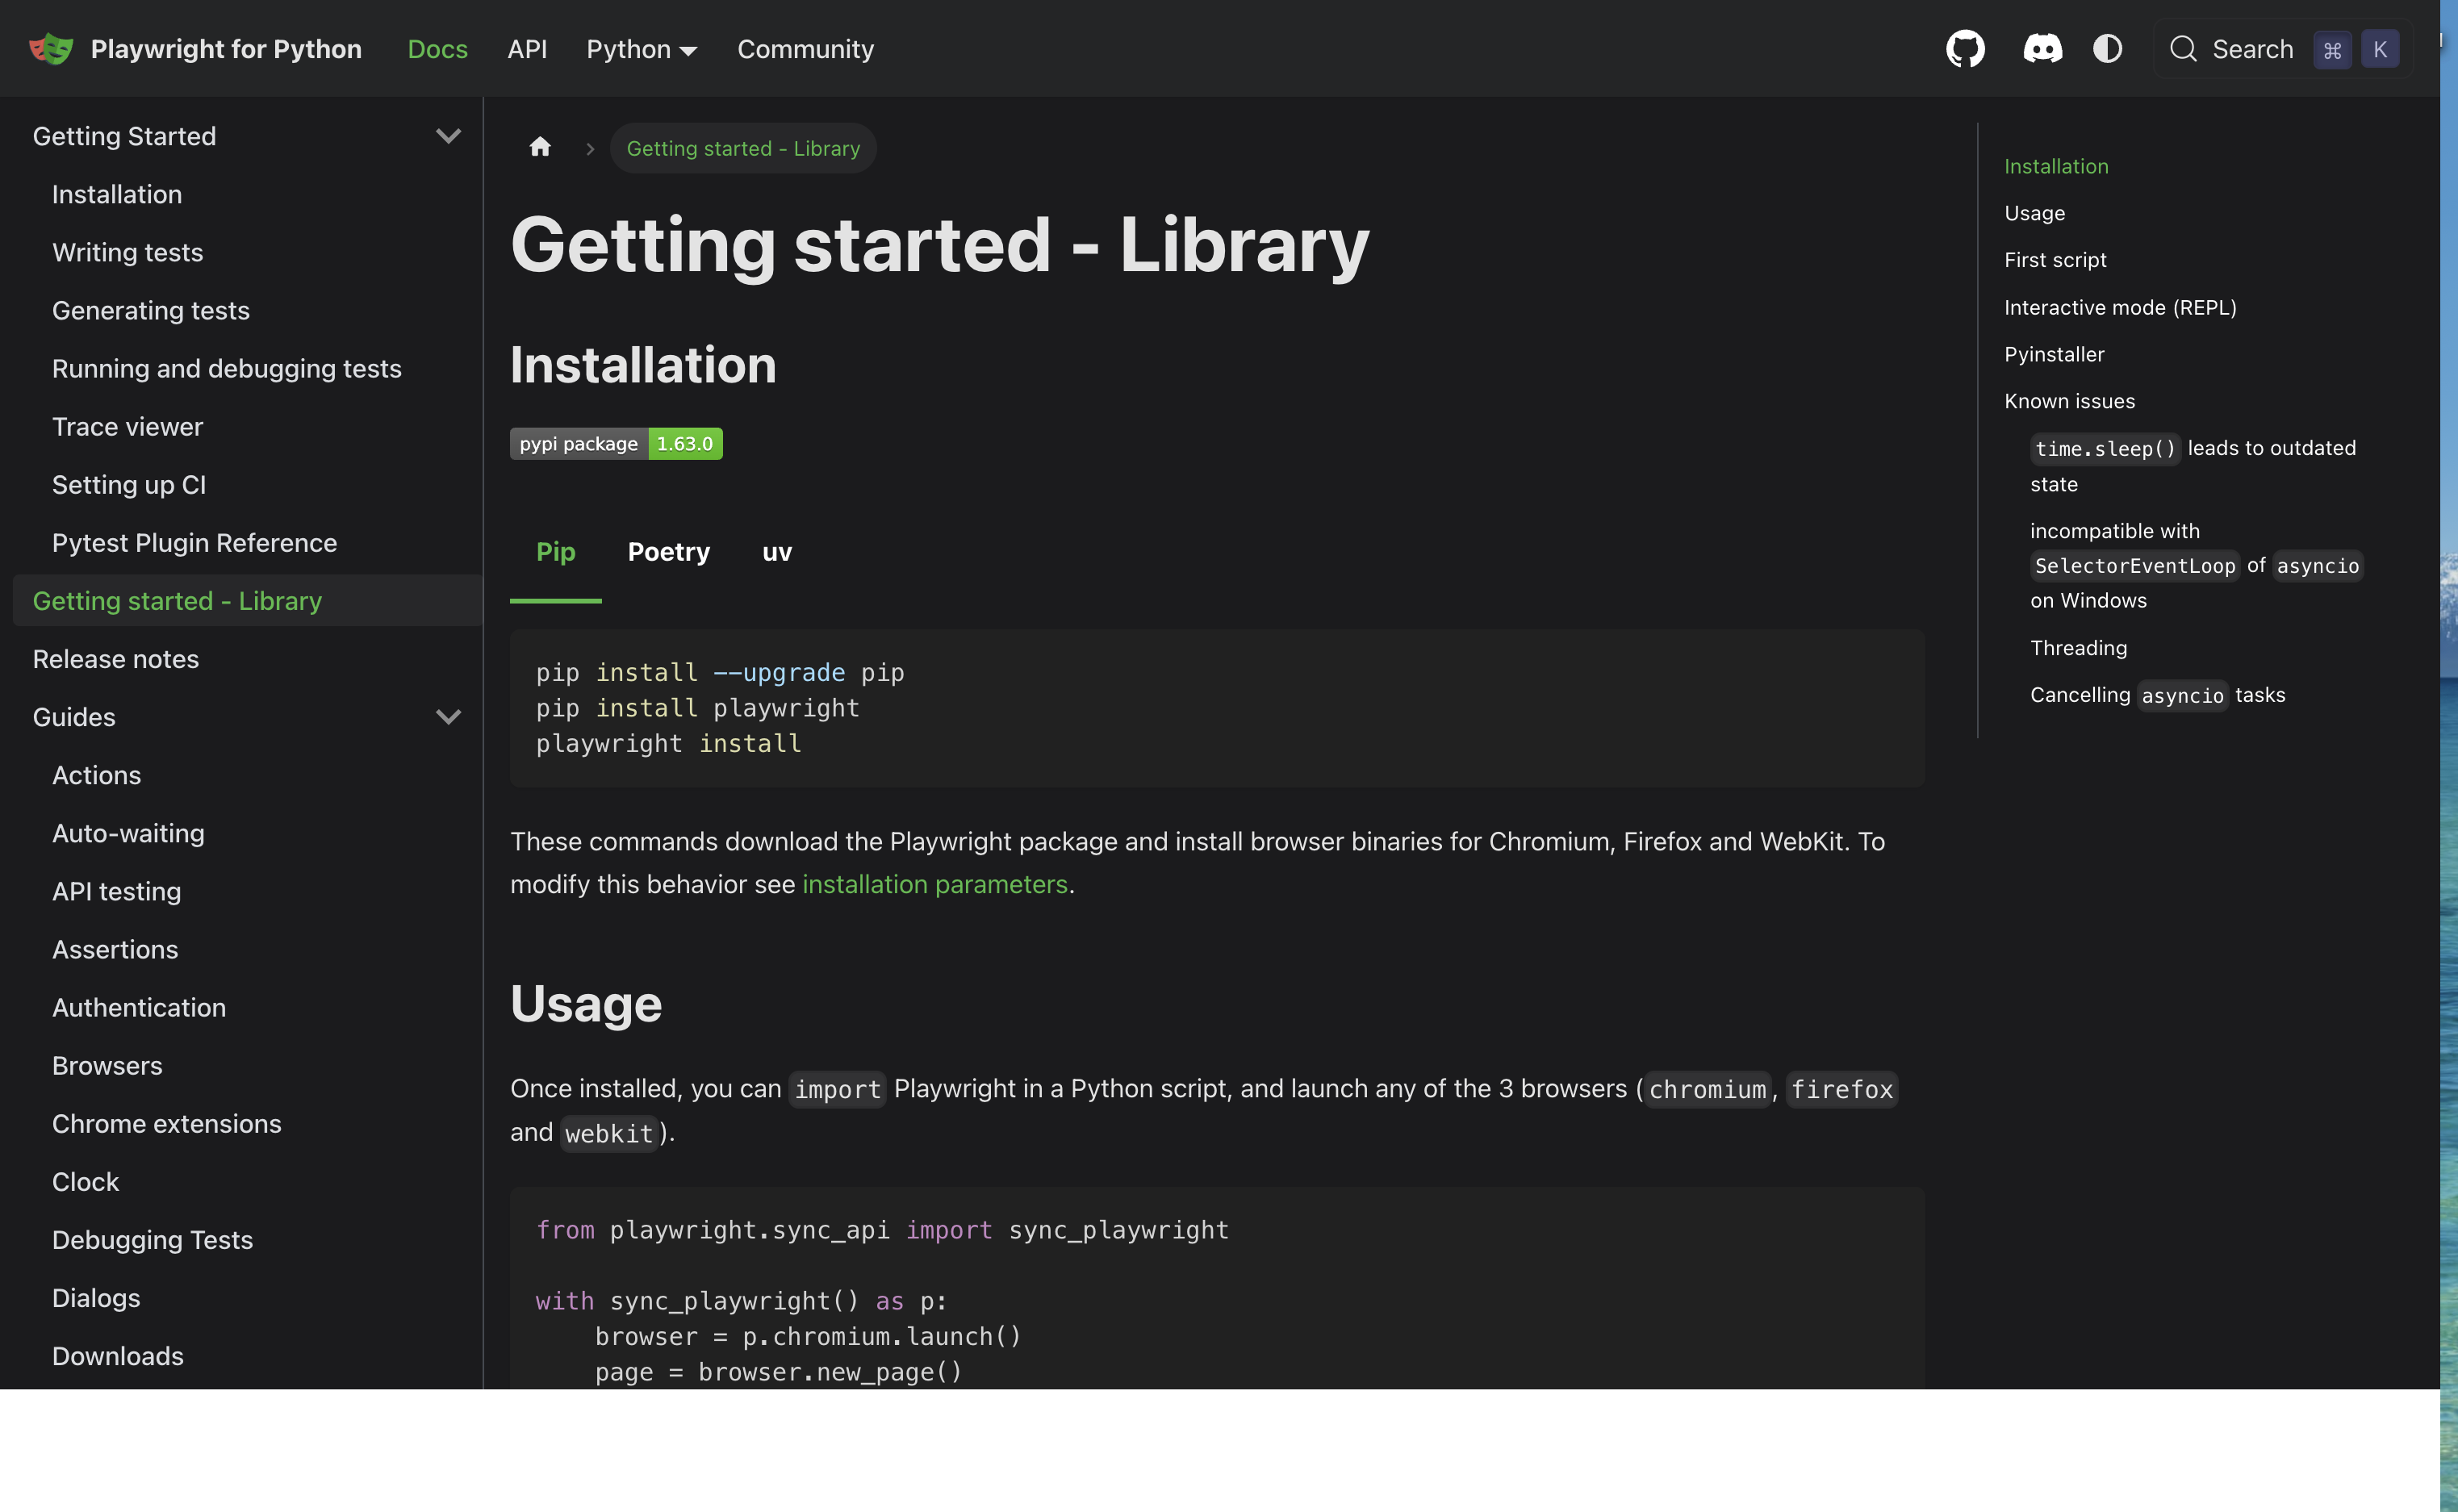Click Playwright for Python title link
The width and height of the screenshot is (2458, 1512).
226,49
